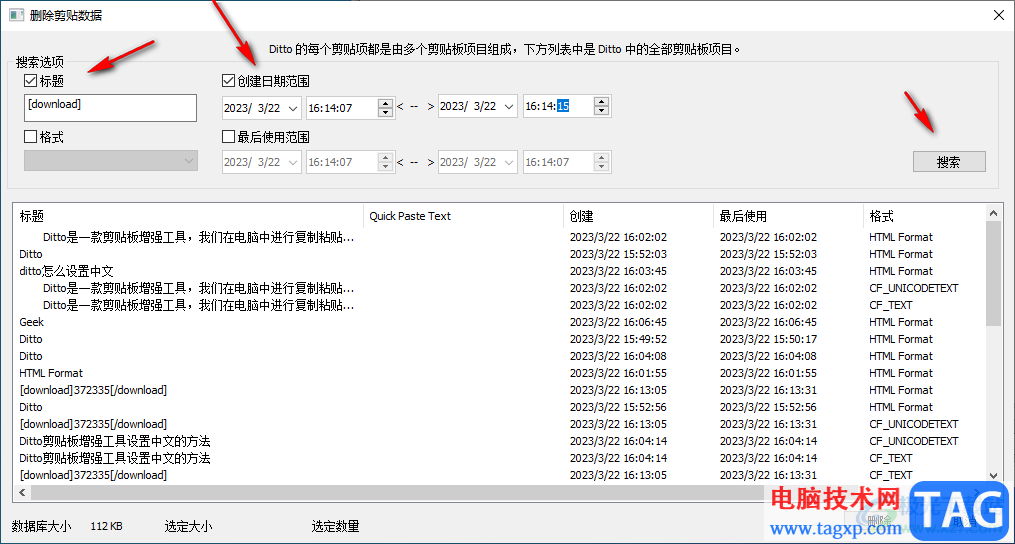Select Ditto剪贴板增强工具设置中文的方法 row with CF_UNICODETEXT

[x=499, y=441]
